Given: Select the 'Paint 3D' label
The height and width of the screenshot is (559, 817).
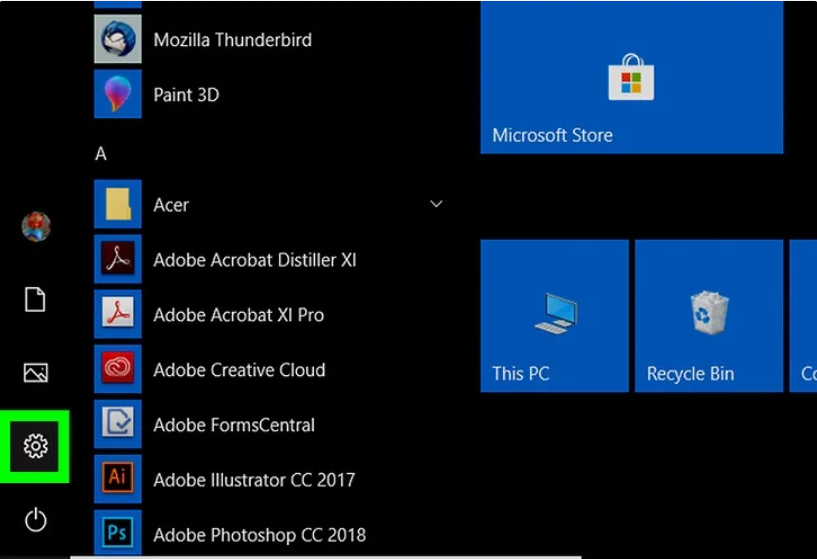Looking at the screenshot, I should (x=186, y=95).
